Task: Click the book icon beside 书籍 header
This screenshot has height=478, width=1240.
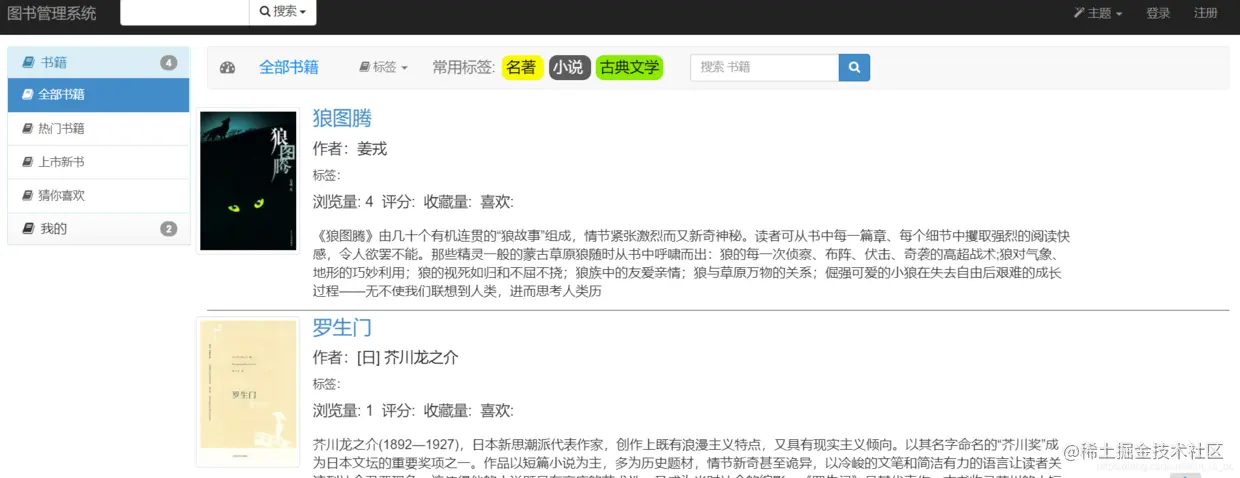Action: pos(28,62)
